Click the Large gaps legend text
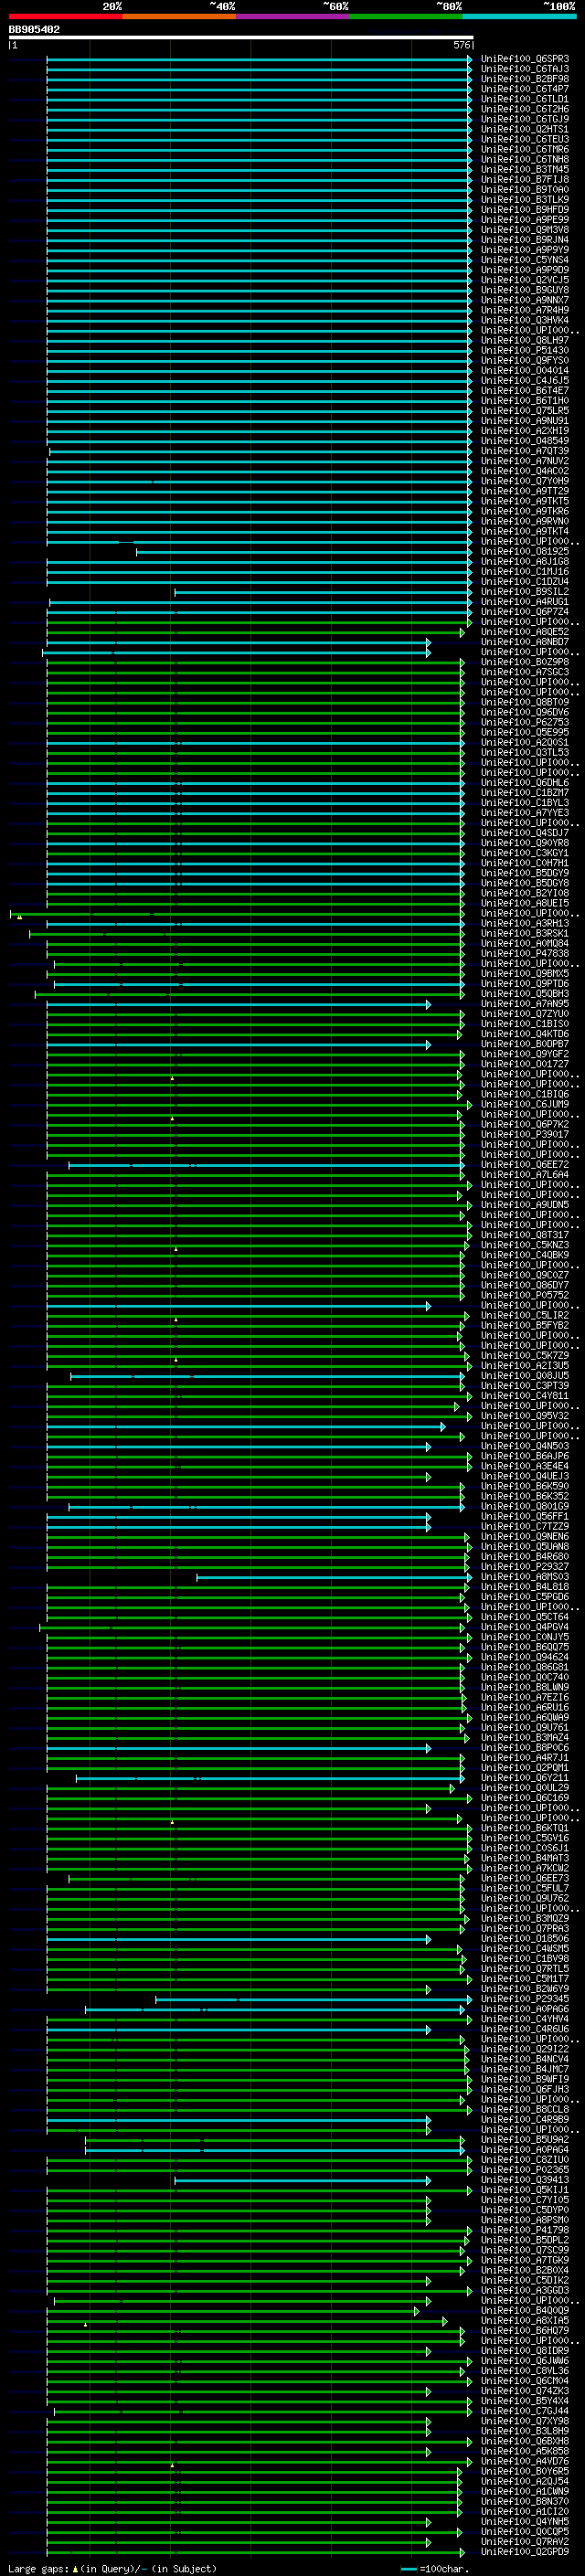Viewport: 585px width, 2576px height. [x=112, y=2569]
